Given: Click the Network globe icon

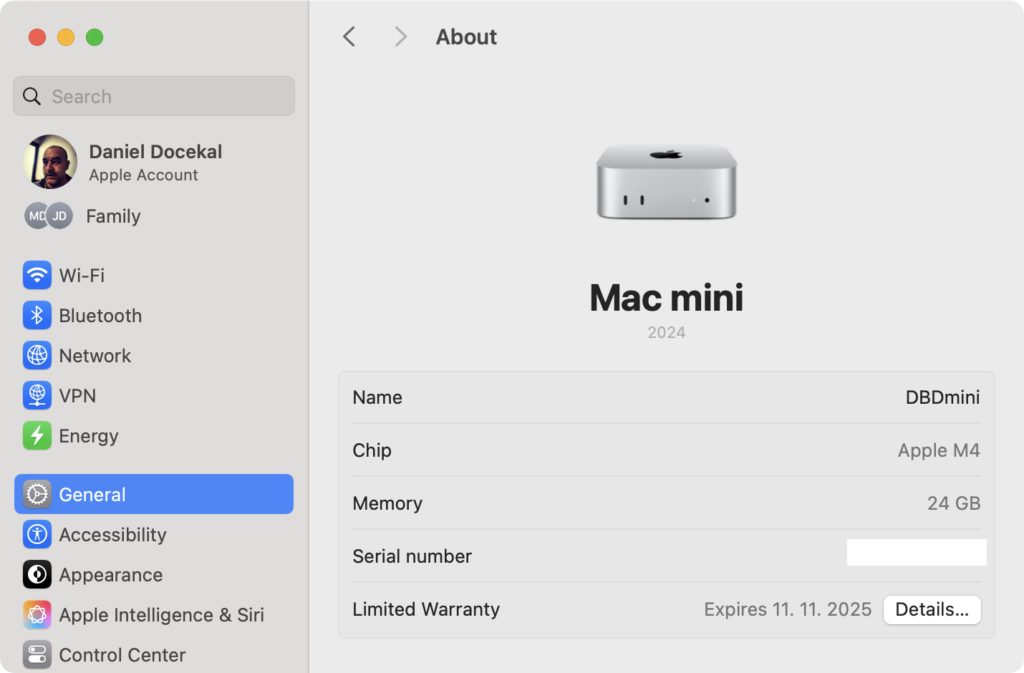Looking at the screenshot, I should [x=37, y=356].
